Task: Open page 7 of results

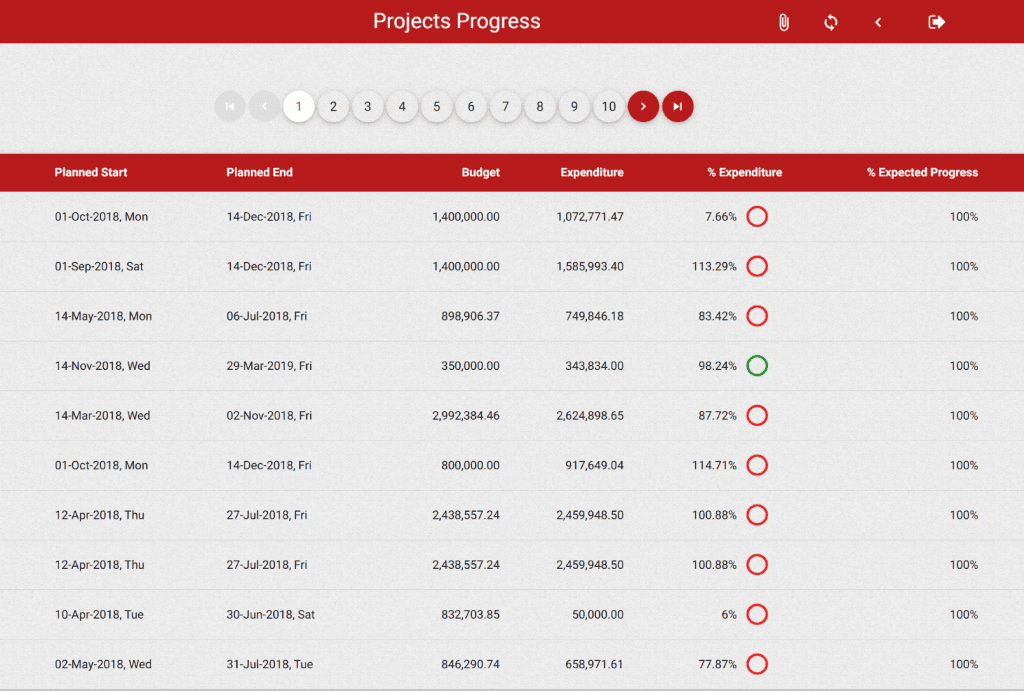Action: tap(505, 106)
